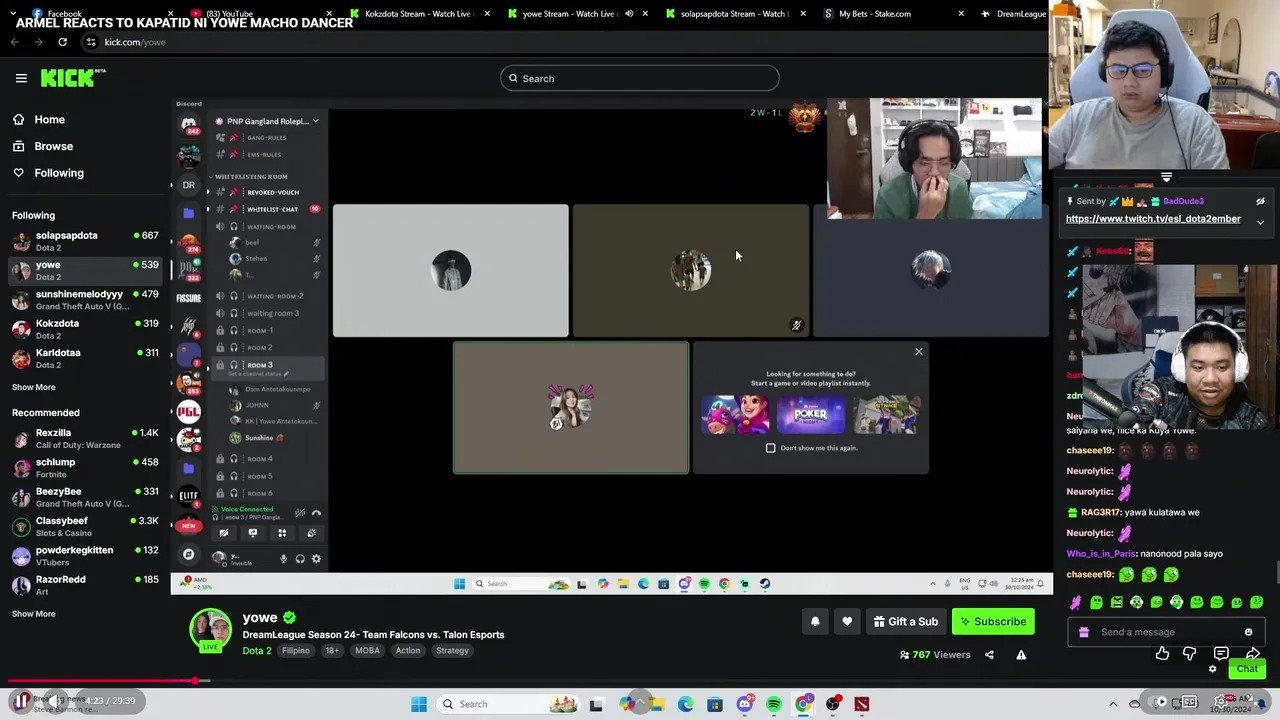The width and height of the screenshot is (1280, 720).
Task: Open Following in Kick sidebar
Action: 59,173
